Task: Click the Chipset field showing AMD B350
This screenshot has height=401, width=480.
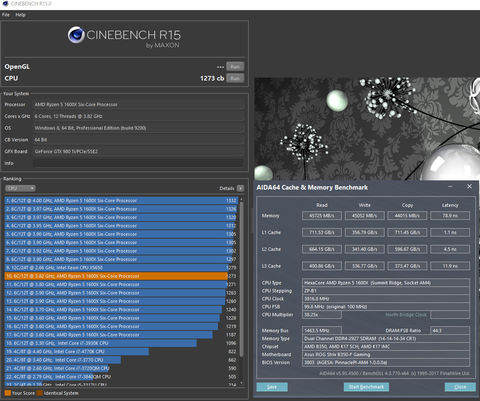Action: (386, 347)
